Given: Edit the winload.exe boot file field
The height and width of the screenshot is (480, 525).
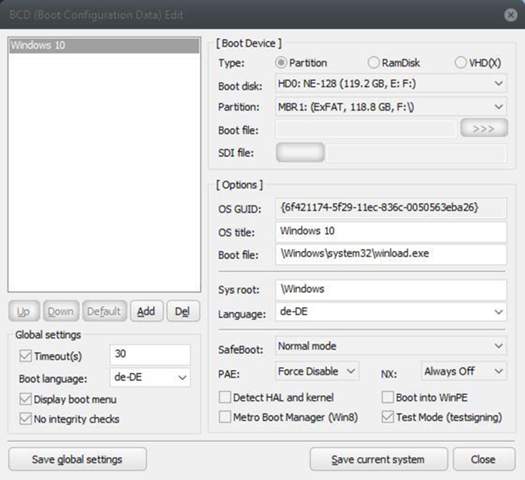Looking at the screenshot, I should [390, 254].
